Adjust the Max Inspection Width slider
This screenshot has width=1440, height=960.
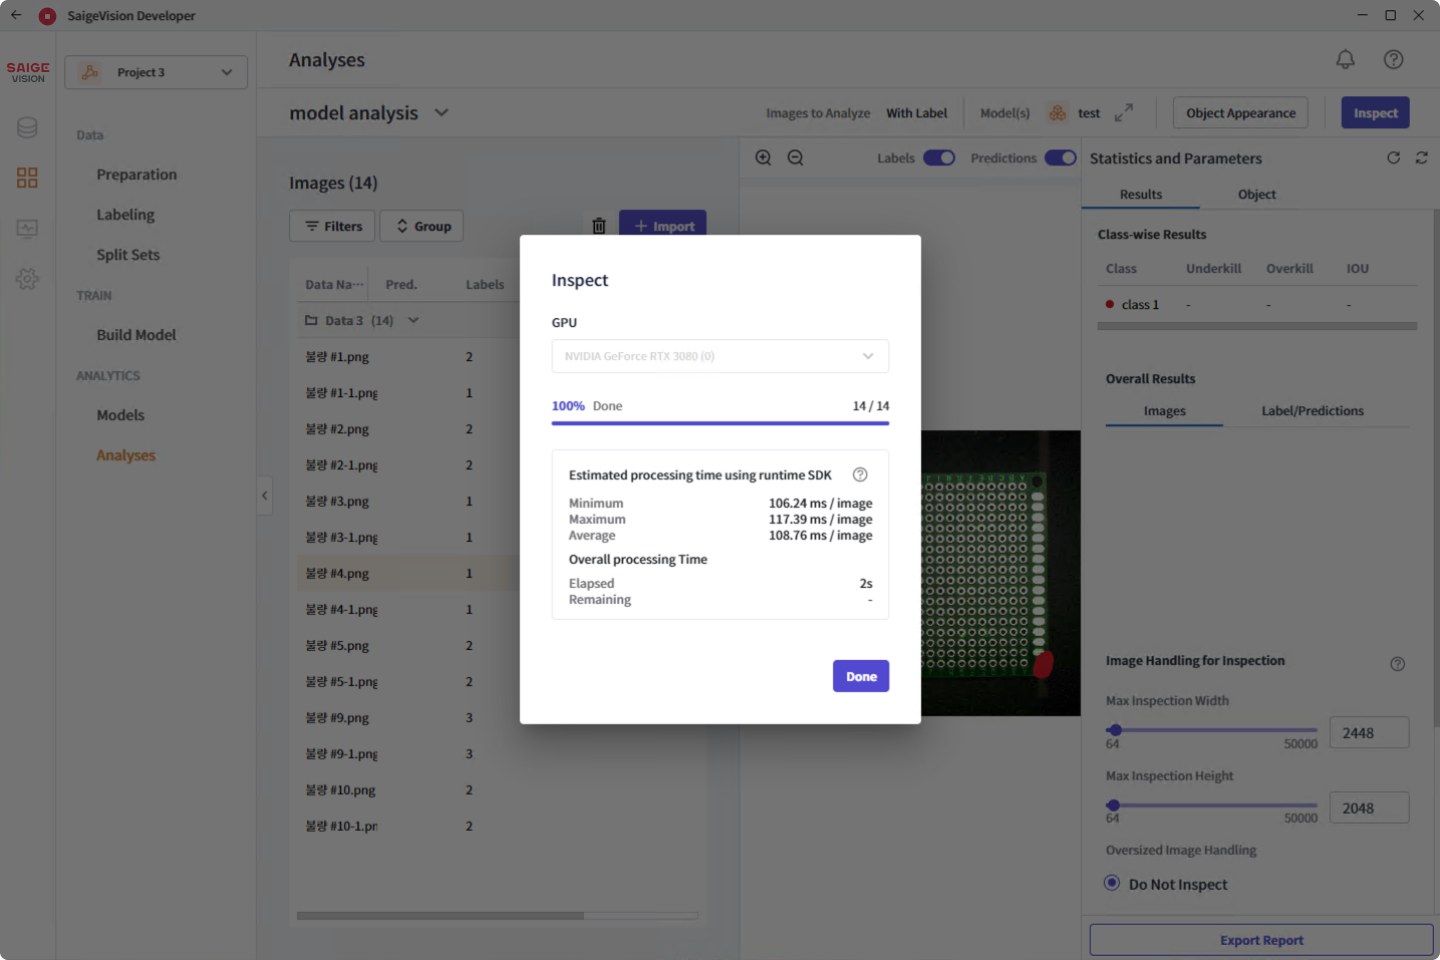pyautogui.click(x=1211, y=730)
